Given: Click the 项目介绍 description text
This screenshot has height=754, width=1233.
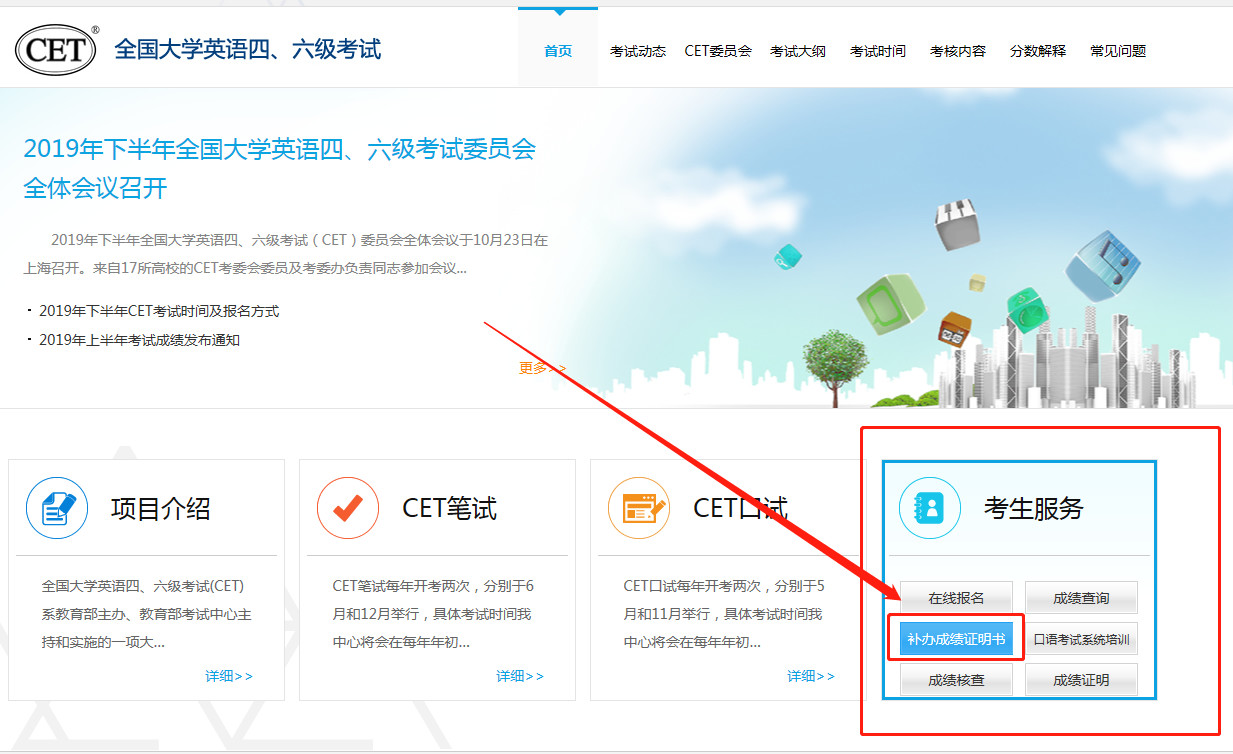Looking at the screenshot, I should (x=147, y=614).
